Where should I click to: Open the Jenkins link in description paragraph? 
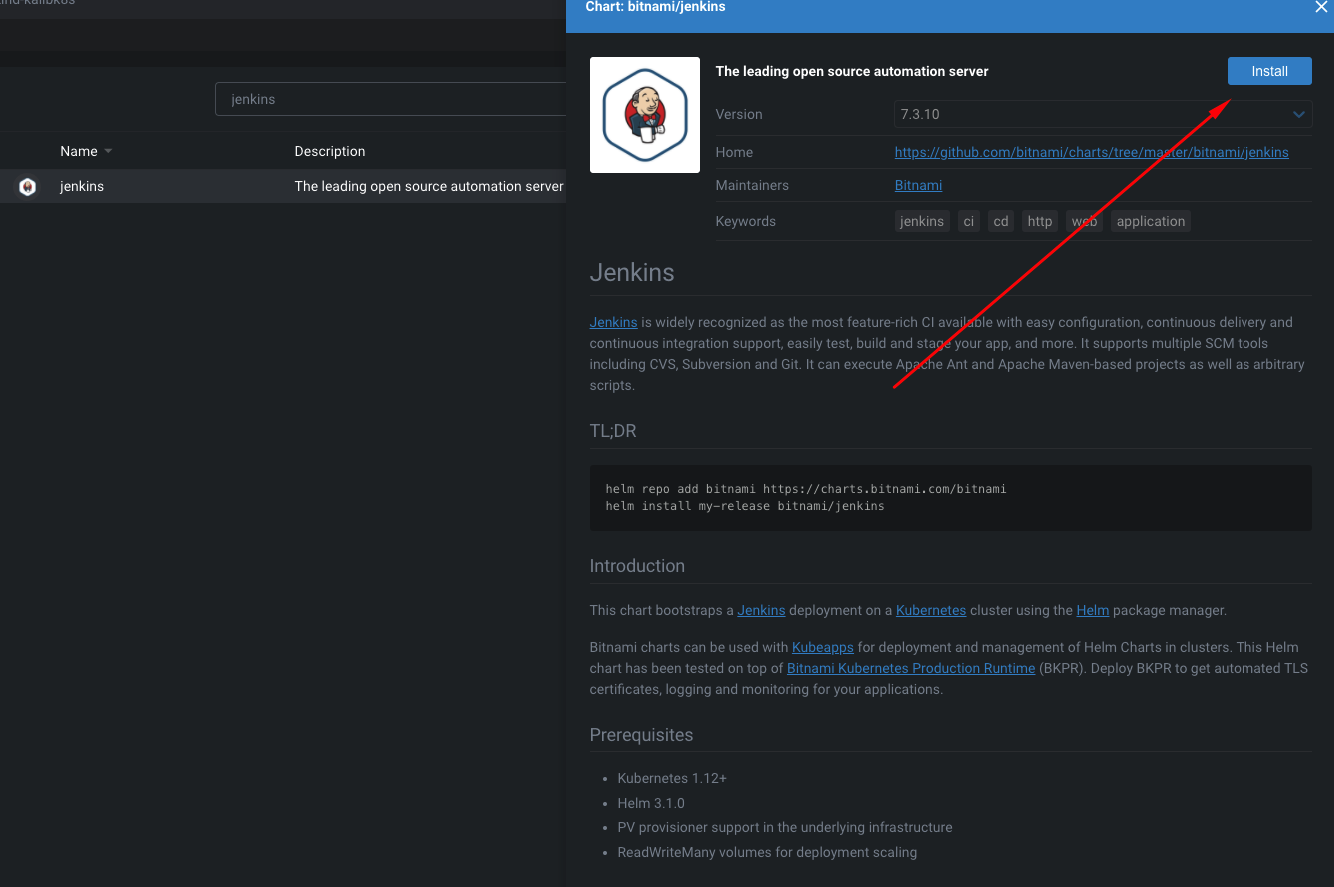pyautogui.click(x=613, y=323)
